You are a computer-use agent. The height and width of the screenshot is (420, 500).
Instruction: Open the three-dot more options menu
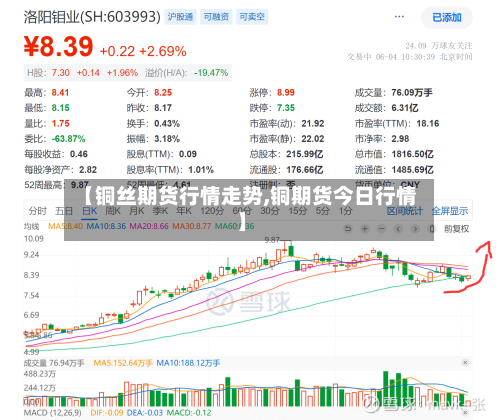399,17
